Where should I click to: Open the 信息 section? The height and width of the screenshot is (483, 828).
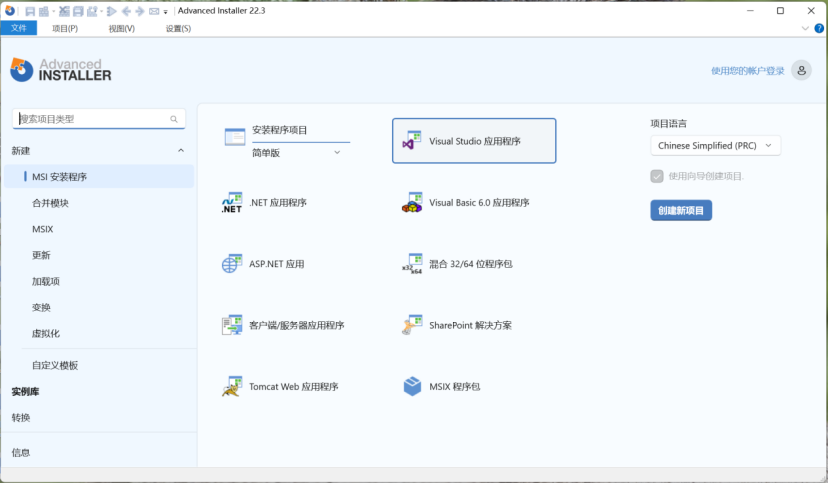(x=21, y=452)
